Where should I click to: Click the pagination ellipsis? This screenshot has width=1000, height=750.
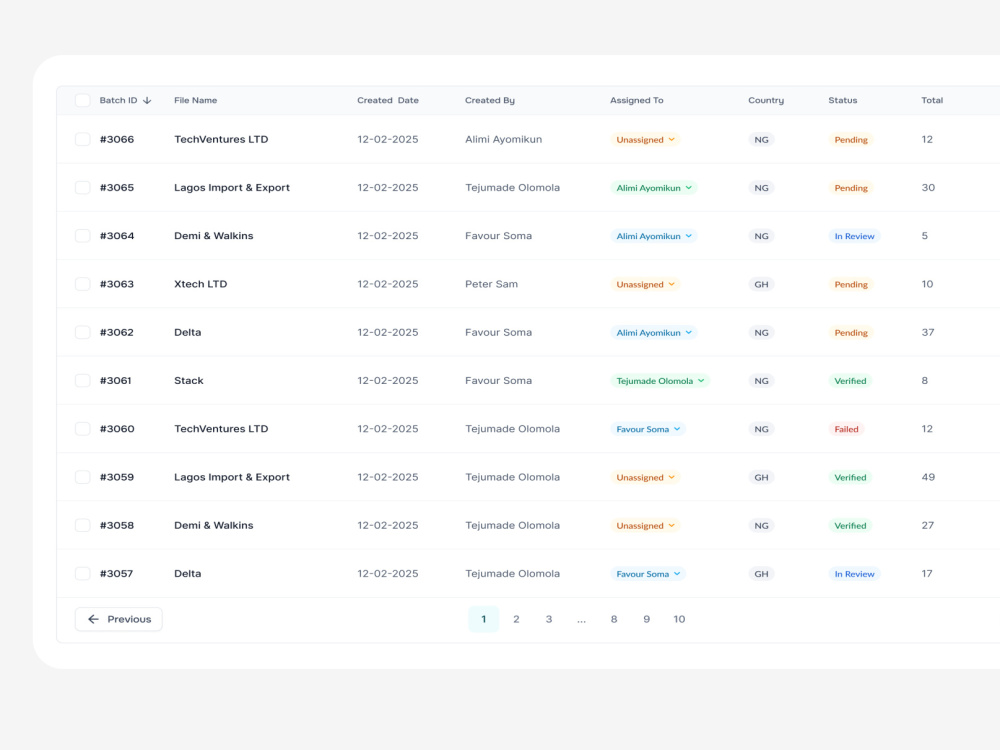(581, 619)
